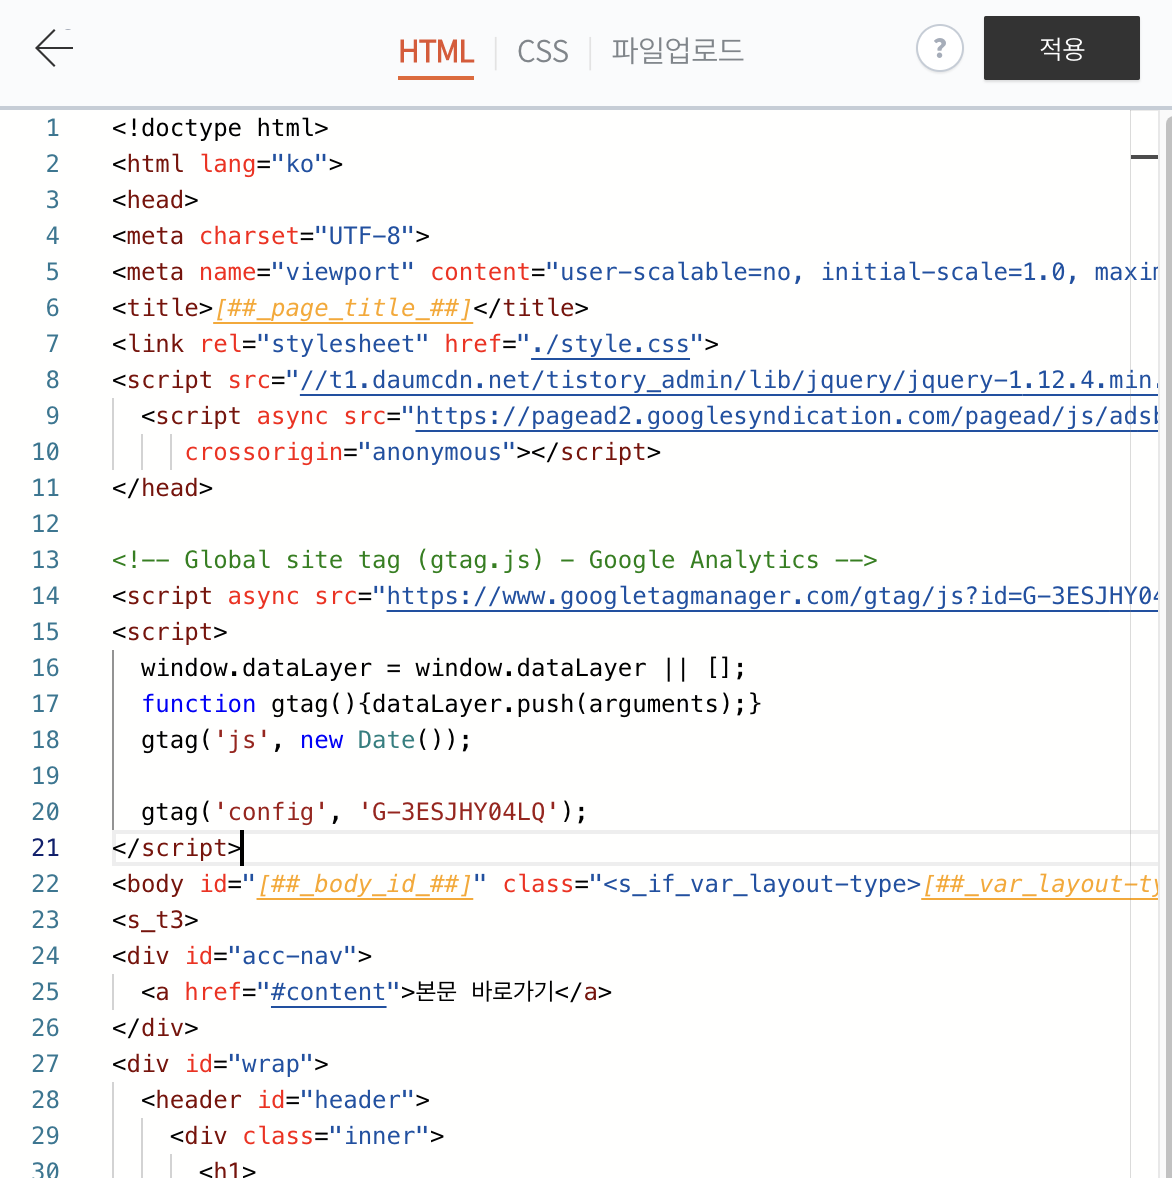
Task: Click the <s_t3> tag
Action: (156, 920)
